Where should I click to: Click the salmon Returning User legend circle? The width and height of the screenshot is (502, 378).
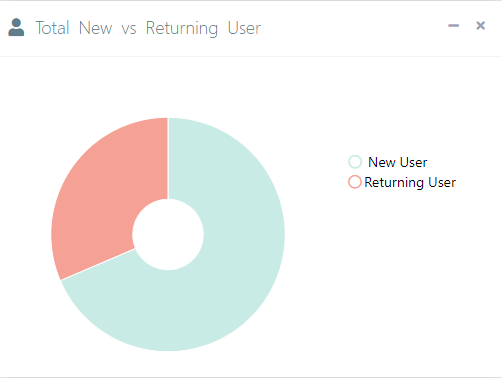tap(355, 182)
